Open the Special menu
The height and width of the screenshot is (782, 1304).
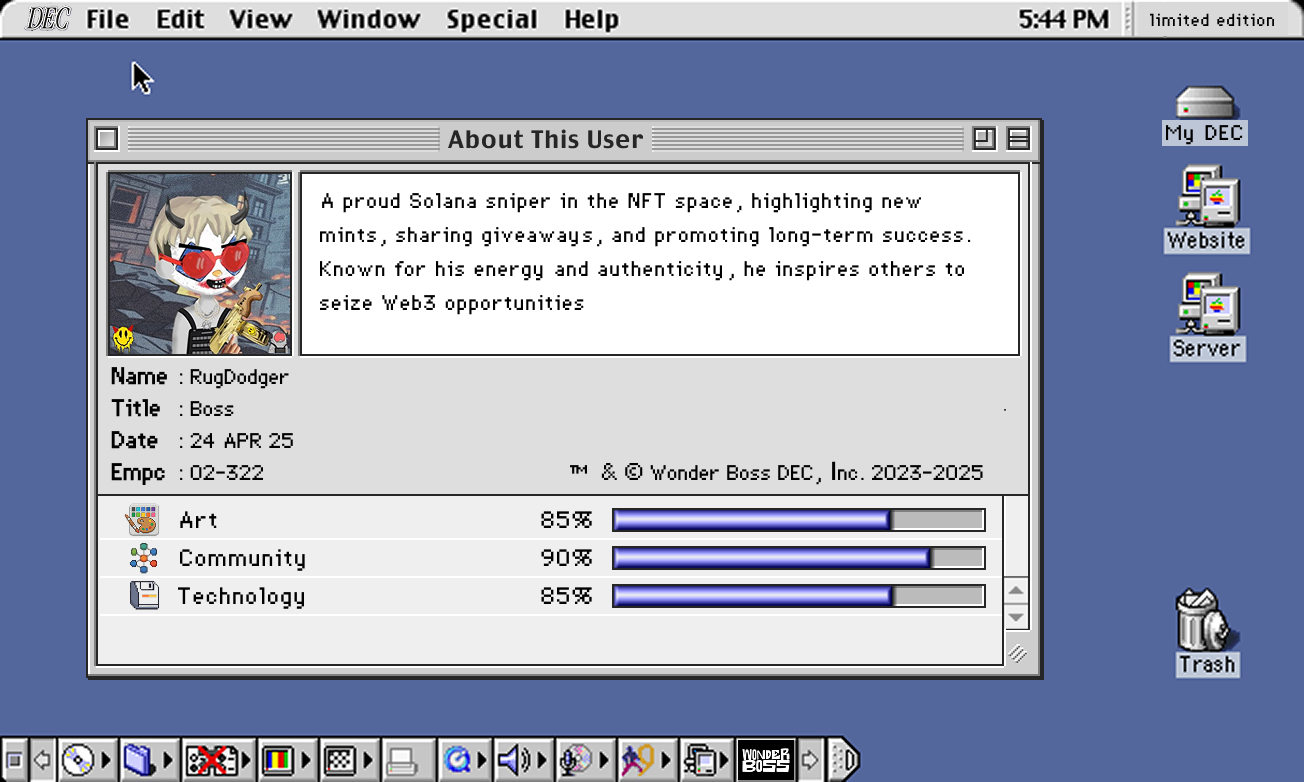(491, 19)
